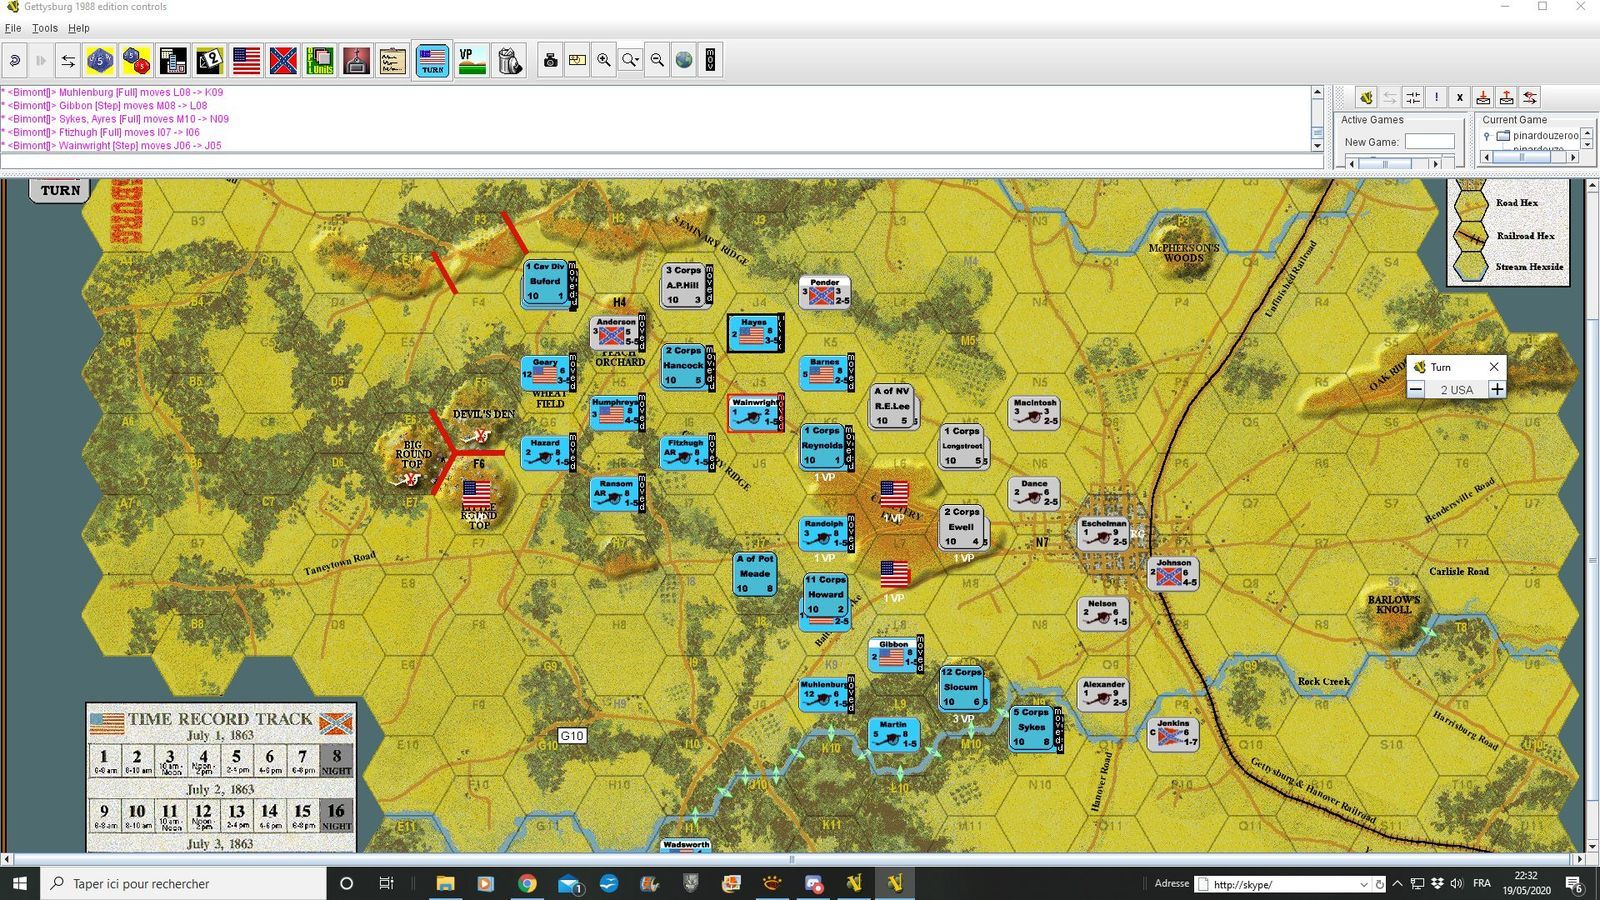Click the clipboard notes toolbar icon

393,61
